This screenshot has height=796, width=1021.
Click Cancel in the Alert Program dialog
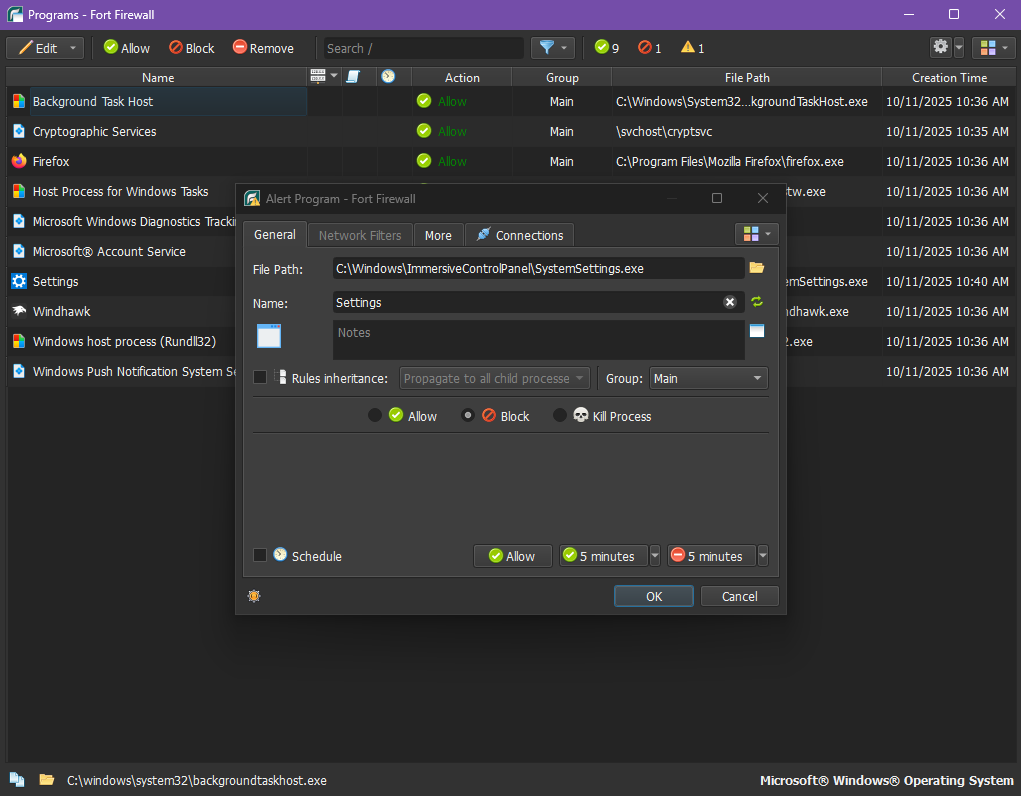[740, 597]
